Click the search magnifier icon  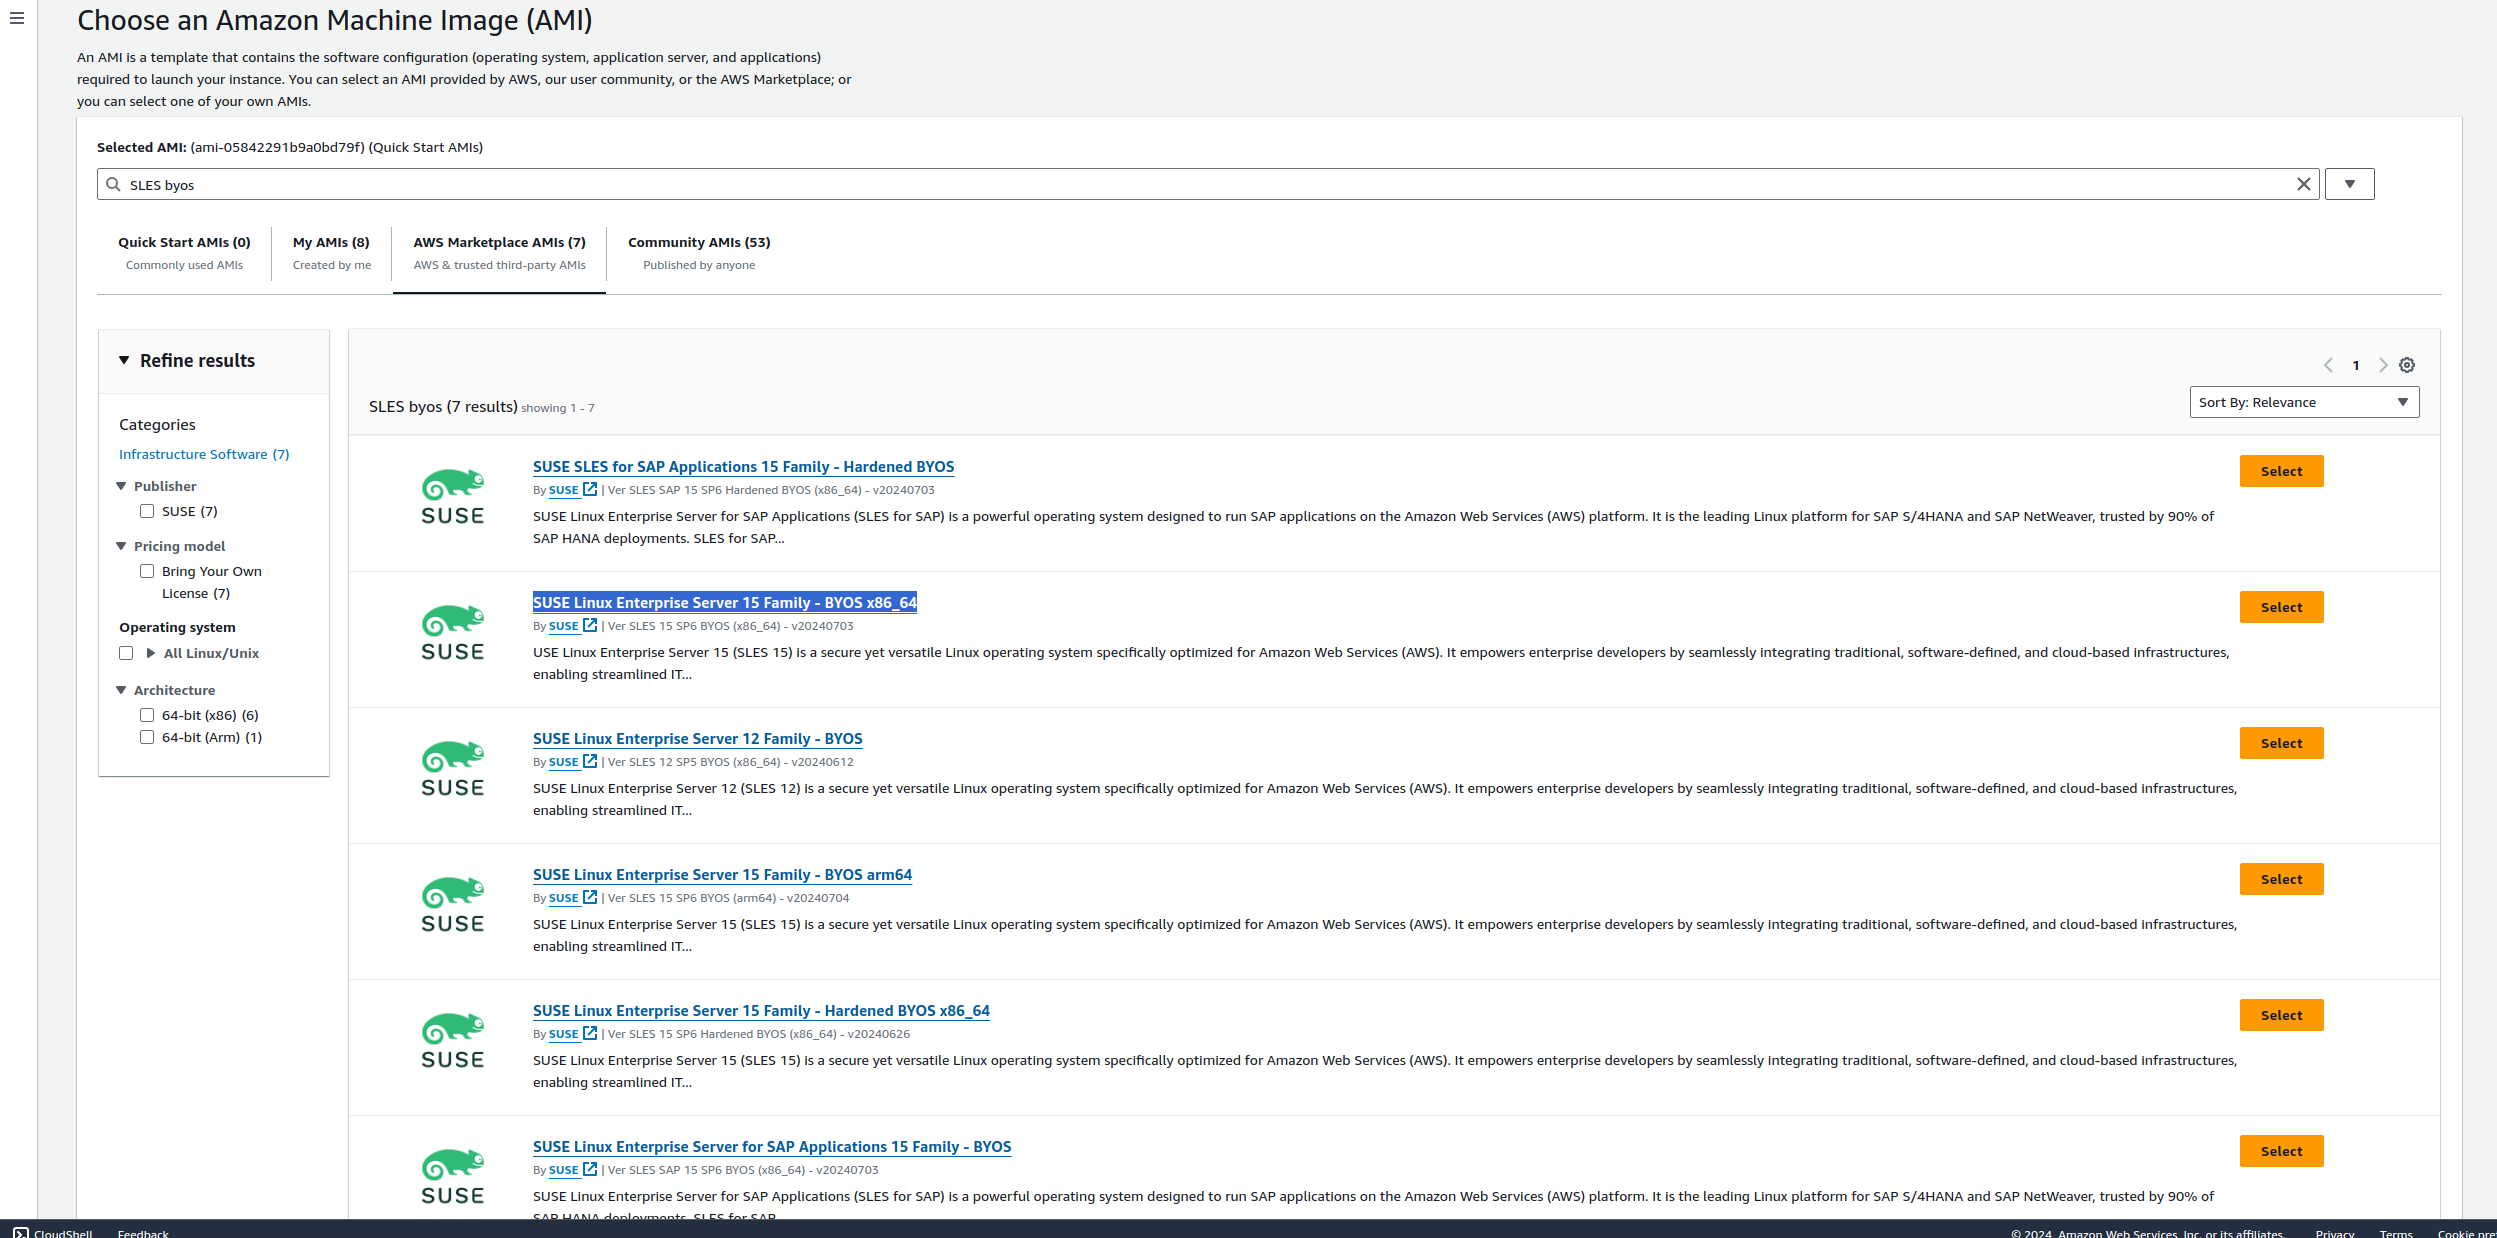[x=113, y=184]
